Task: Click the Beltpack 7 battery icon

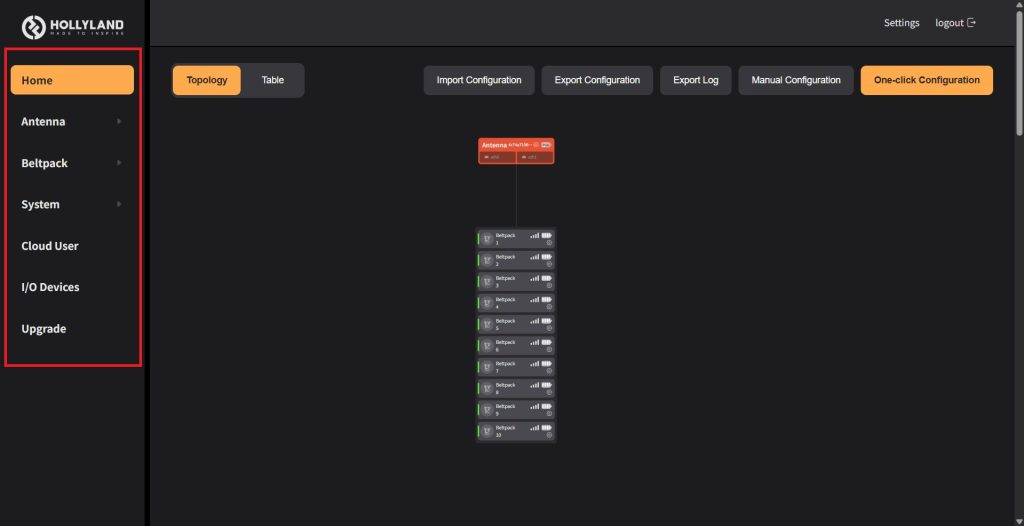Action: (546, 363)
